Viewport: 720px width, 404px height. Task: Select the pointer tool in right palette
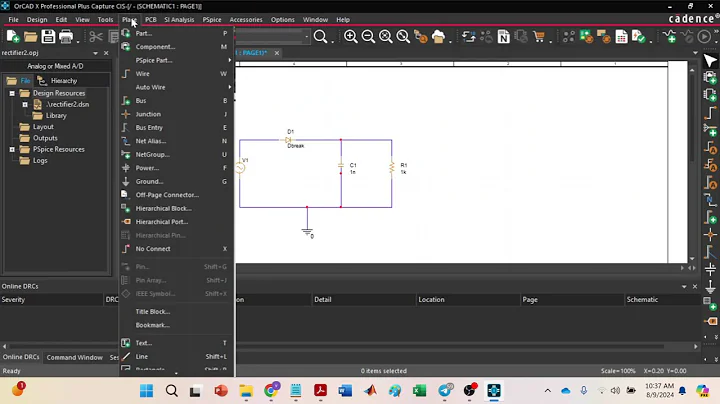pos(710,61)
